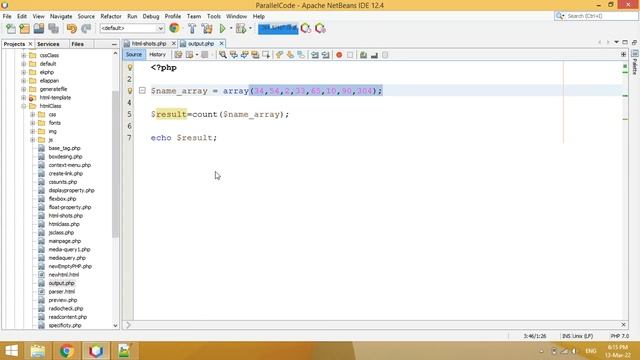Viewport: 640px width, 360px height.
Task: Click the Uncomment editor toolbar icon
Action: (374, 55)
